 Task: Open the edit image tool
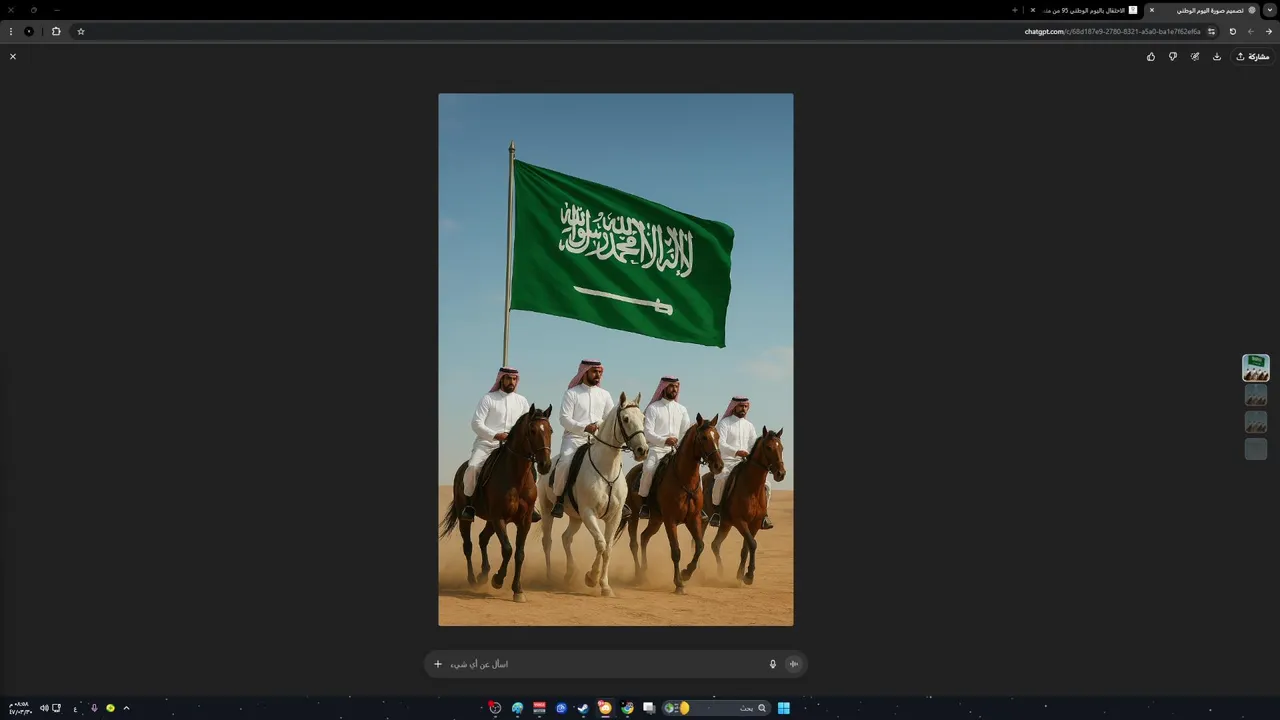coord(1195,57)
